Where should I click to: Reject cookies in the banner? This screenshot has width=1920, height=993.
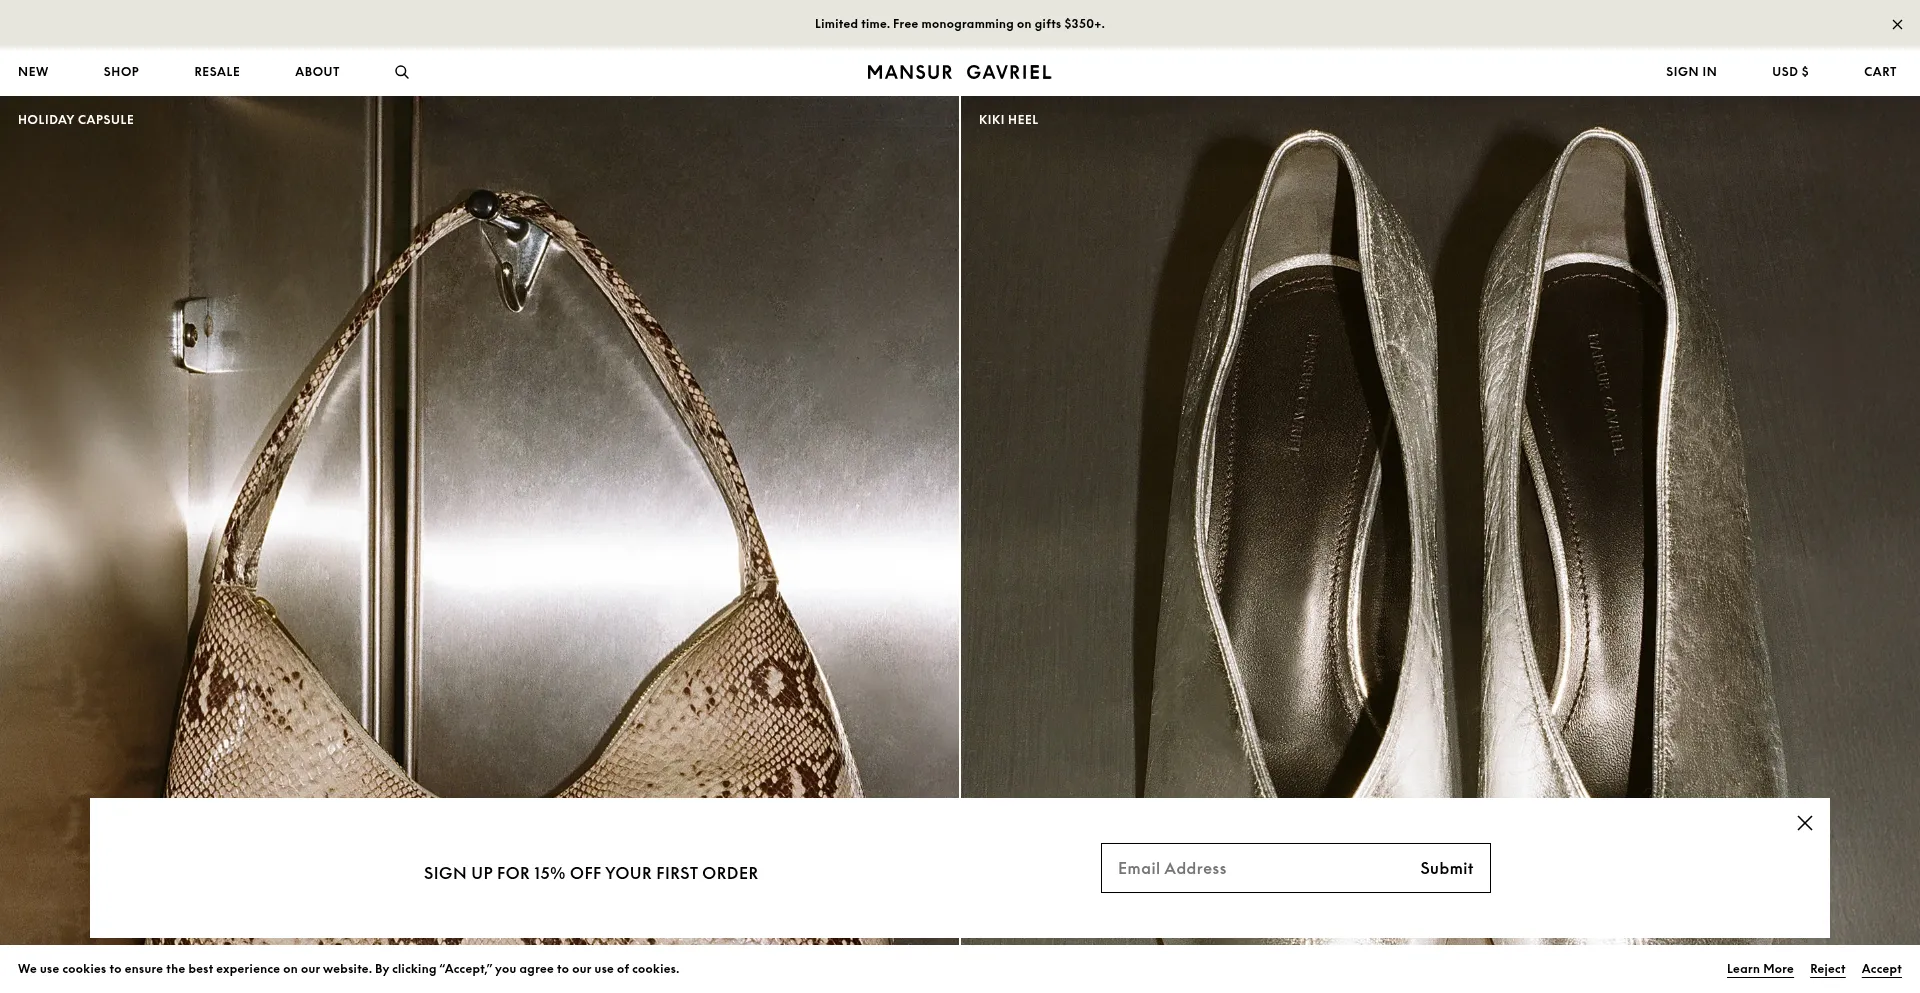point(1827,969)
